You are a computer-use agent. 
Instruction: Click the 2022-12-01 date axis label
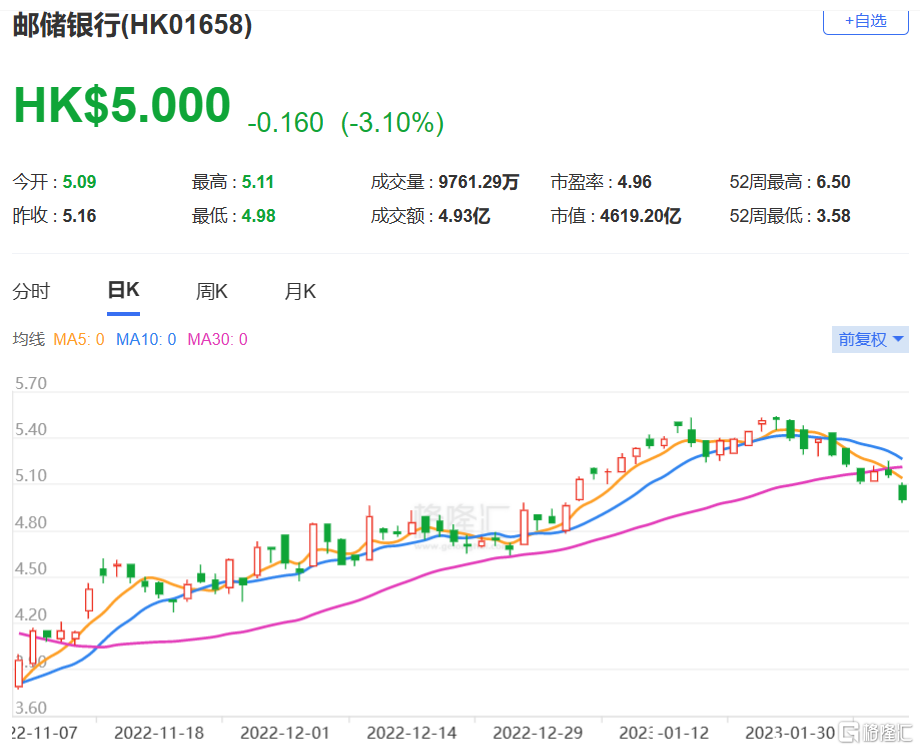[x=285, y=734]
